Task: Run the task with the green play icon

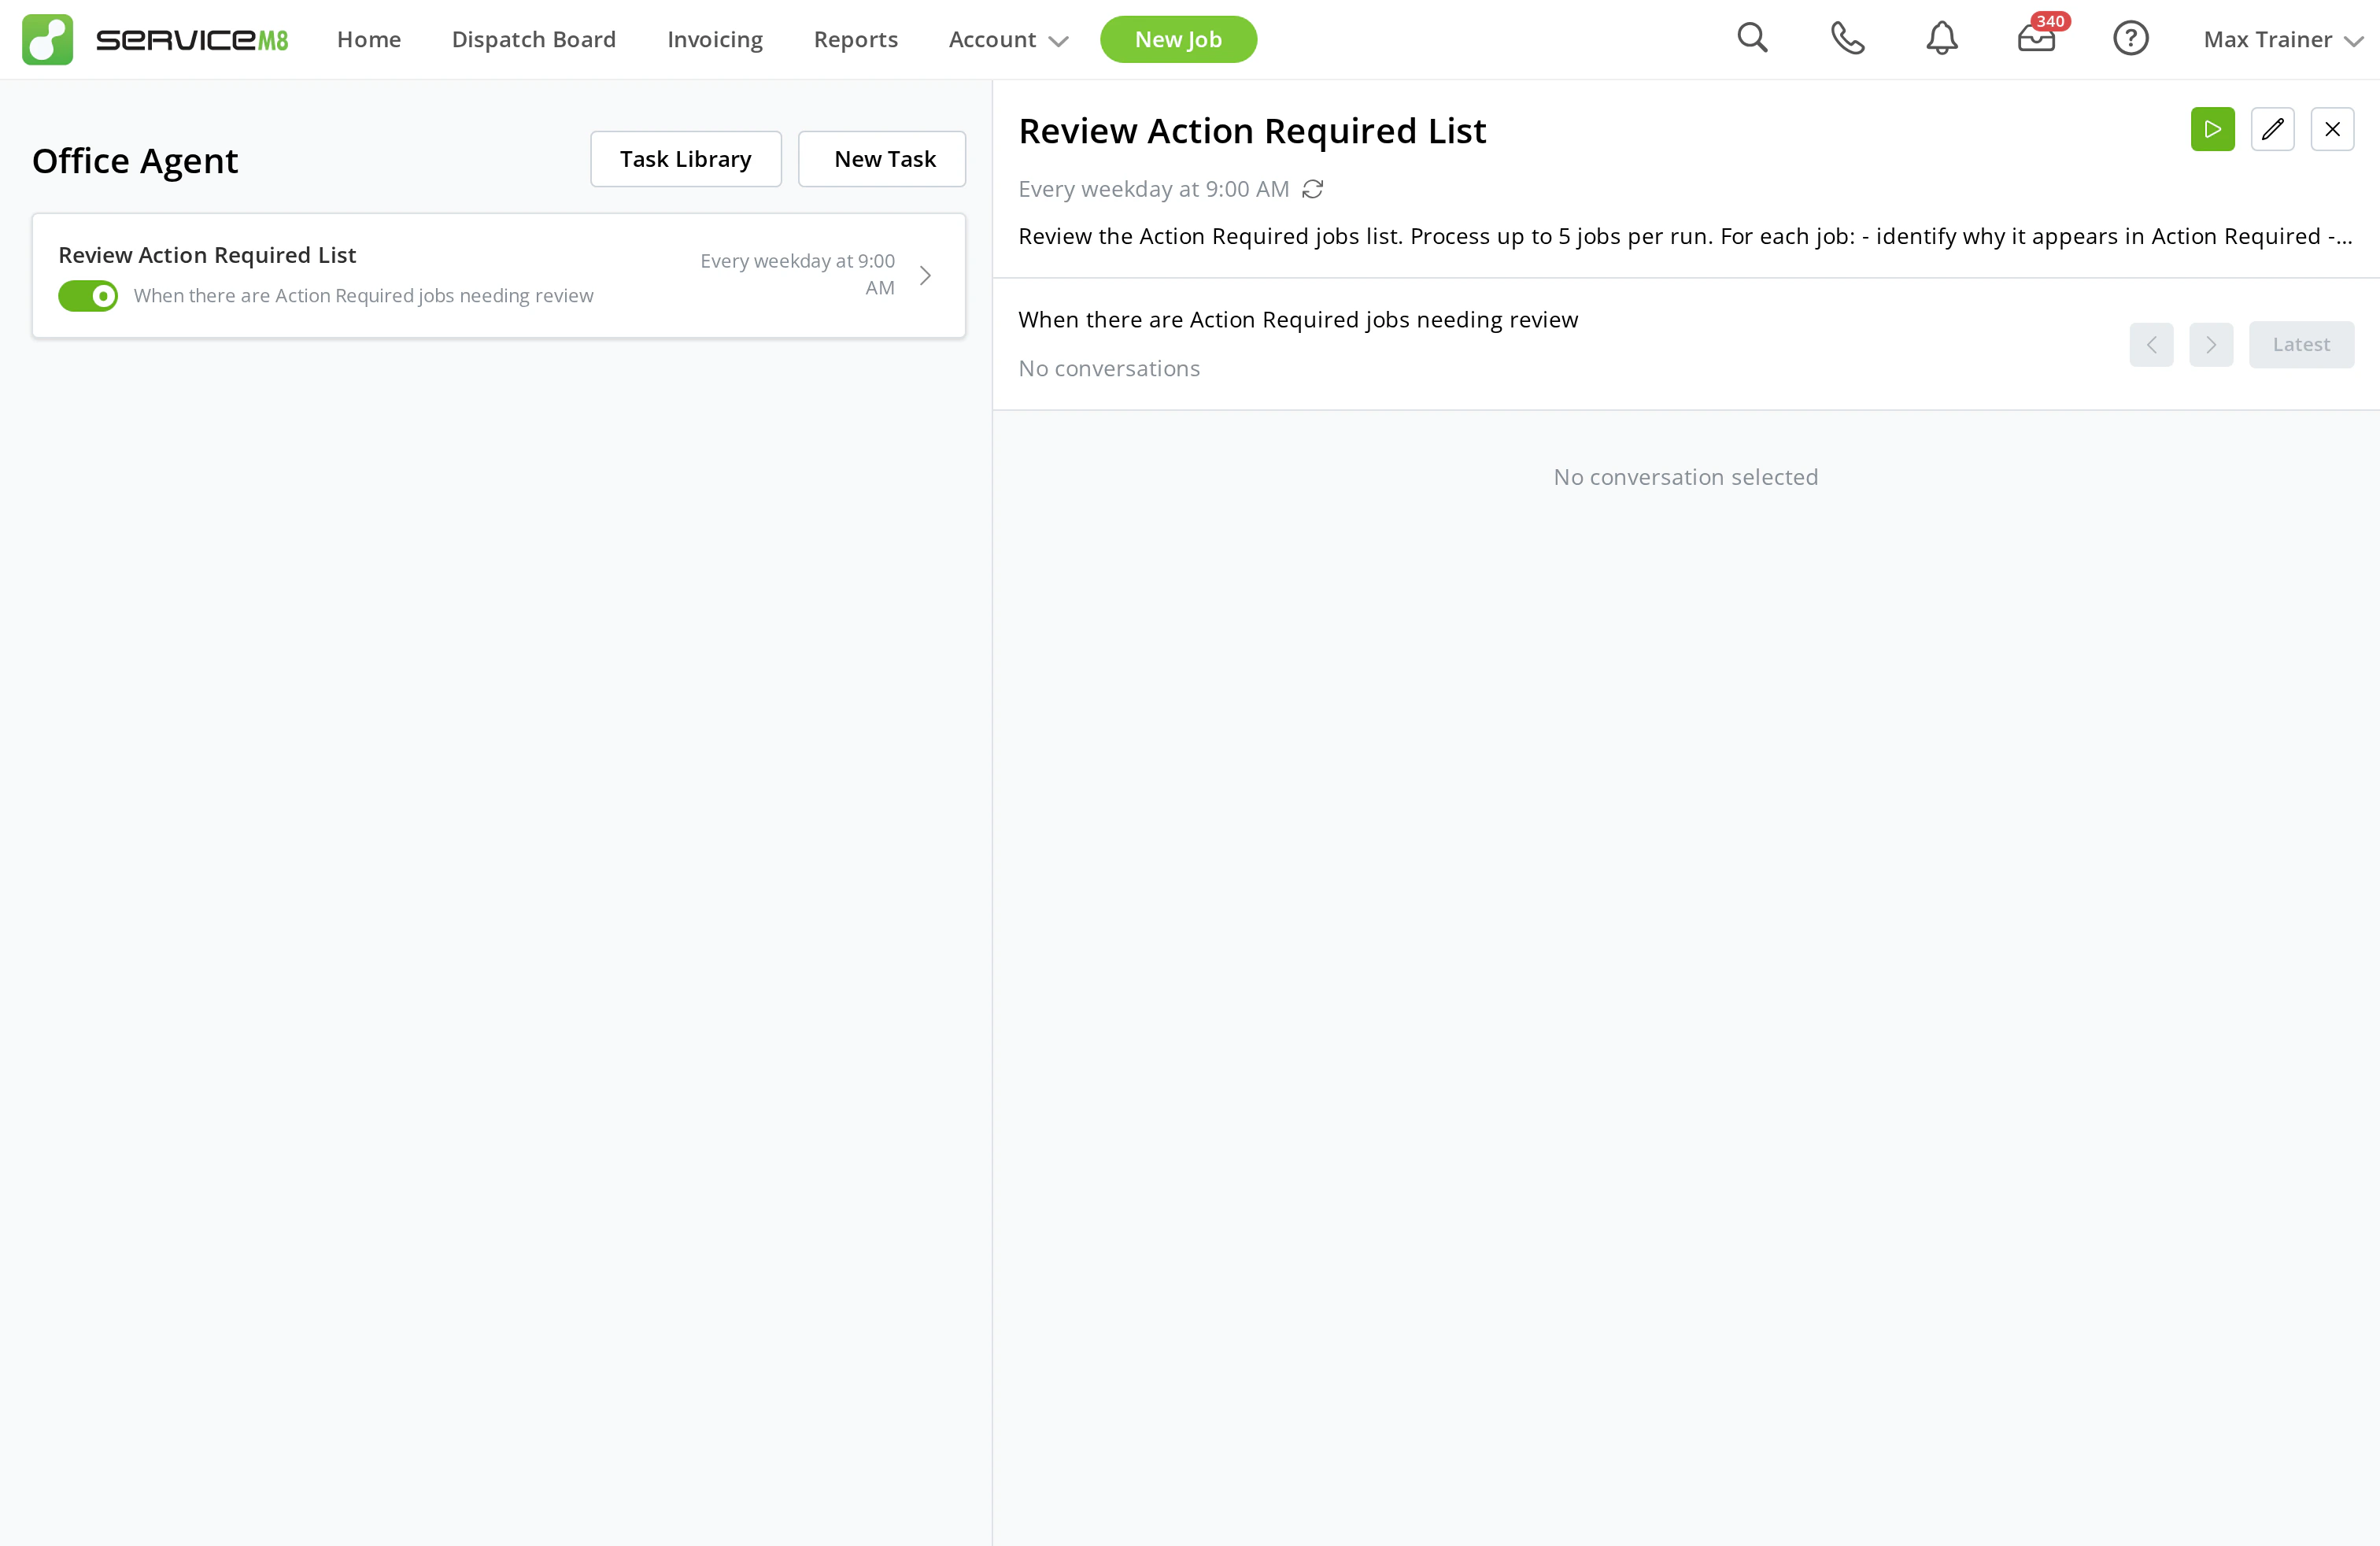Action: (2212, 129)
